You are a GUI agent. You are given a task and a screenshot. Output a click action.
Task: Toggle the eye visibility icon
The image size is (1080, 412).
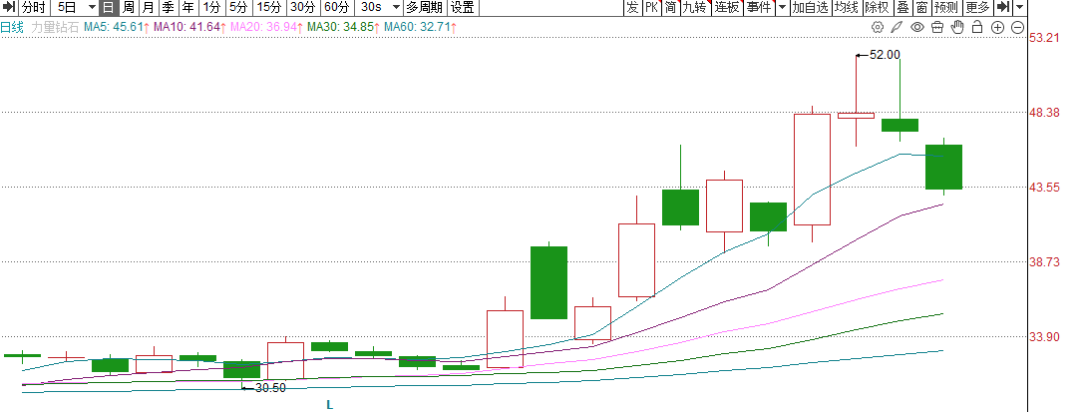[917, 27]
